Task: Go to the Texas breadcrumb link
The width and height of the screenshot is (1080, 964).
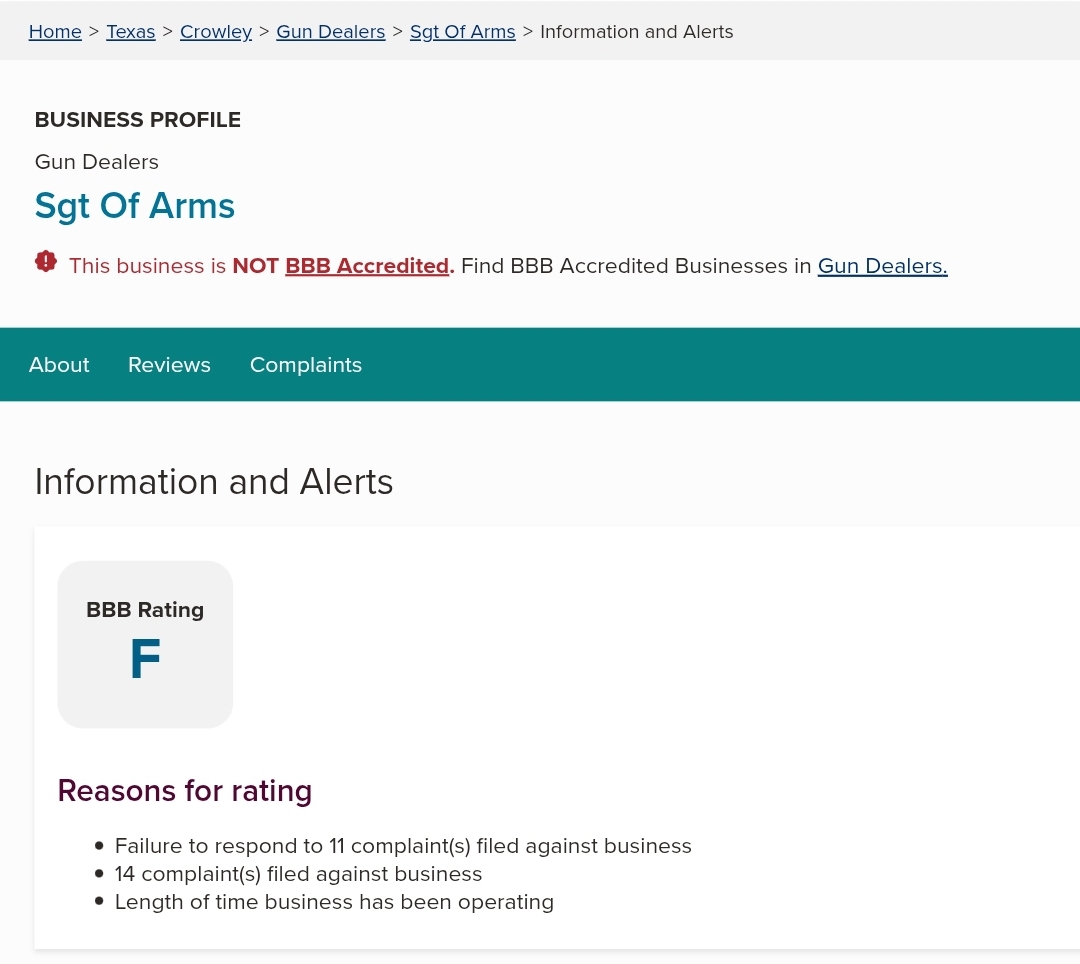Action: (x=131, y=32)
